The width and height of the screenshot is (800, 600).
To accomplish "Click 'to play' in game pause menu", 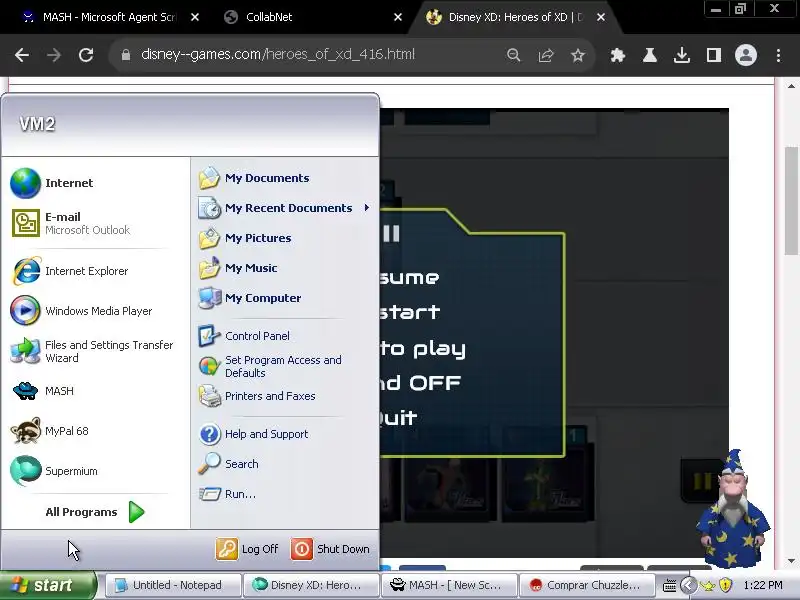I will pos(423,348).
